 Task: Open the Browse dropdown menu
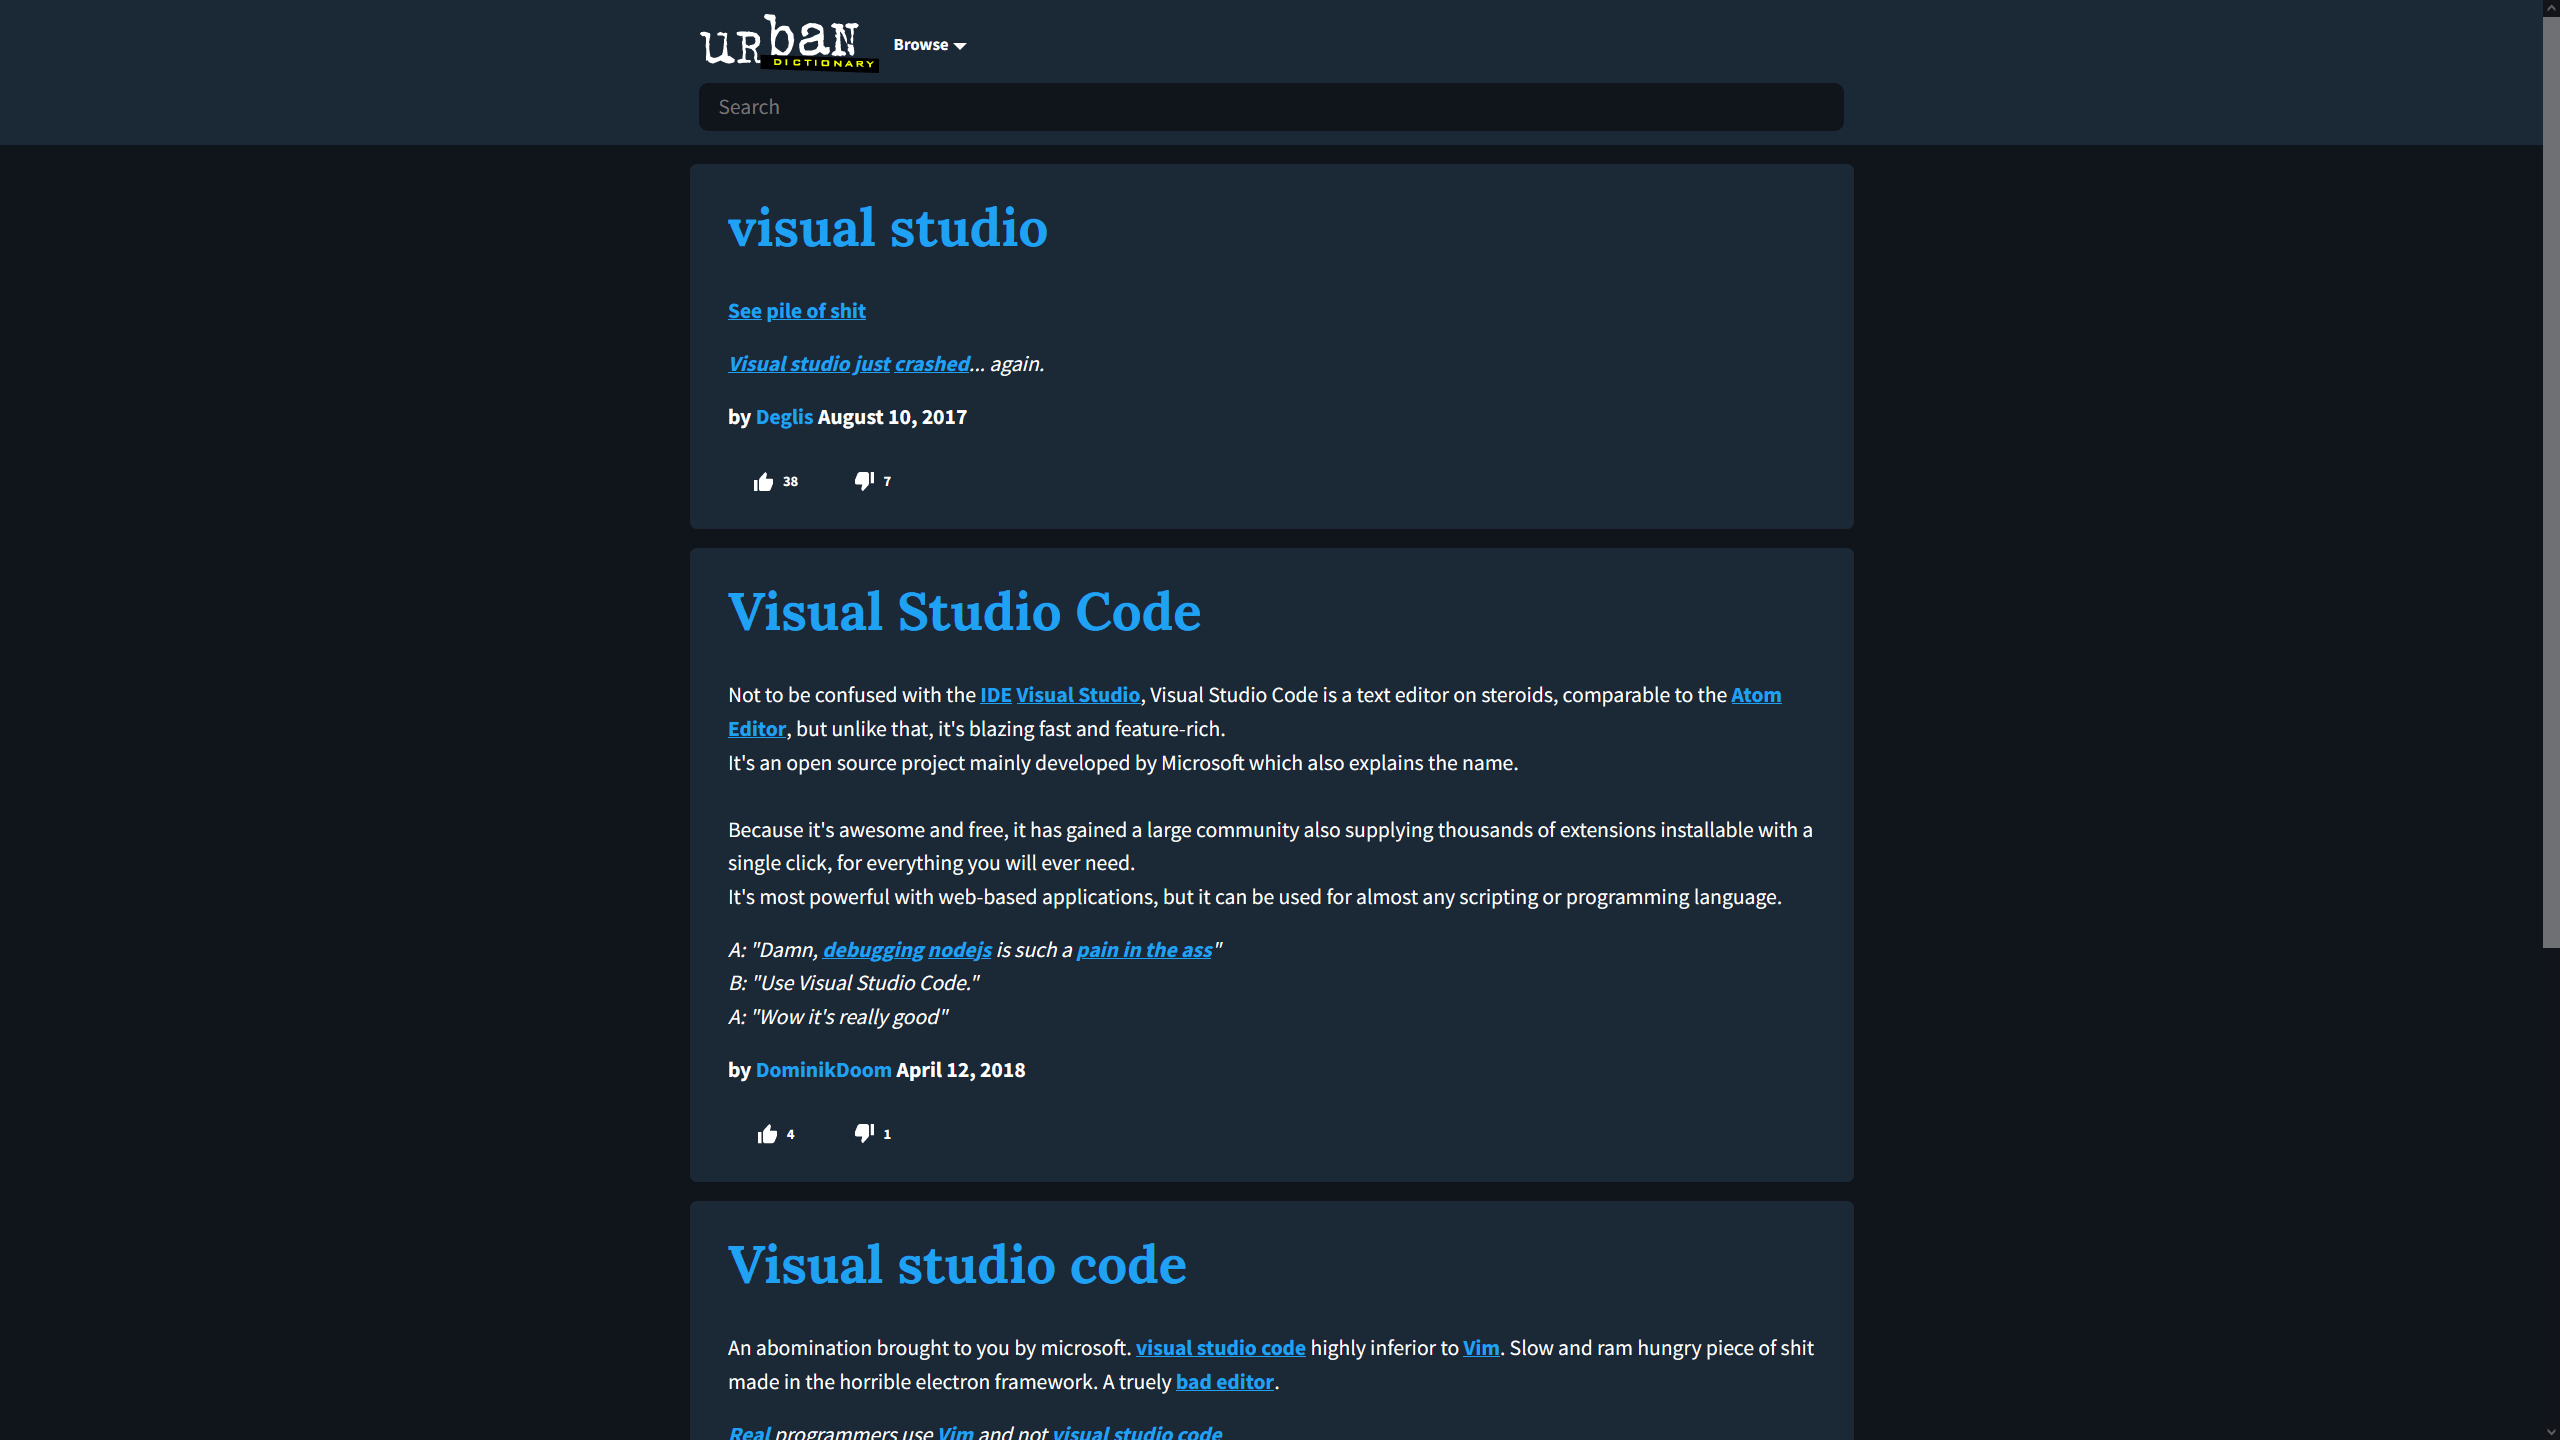tap(929, 45)
